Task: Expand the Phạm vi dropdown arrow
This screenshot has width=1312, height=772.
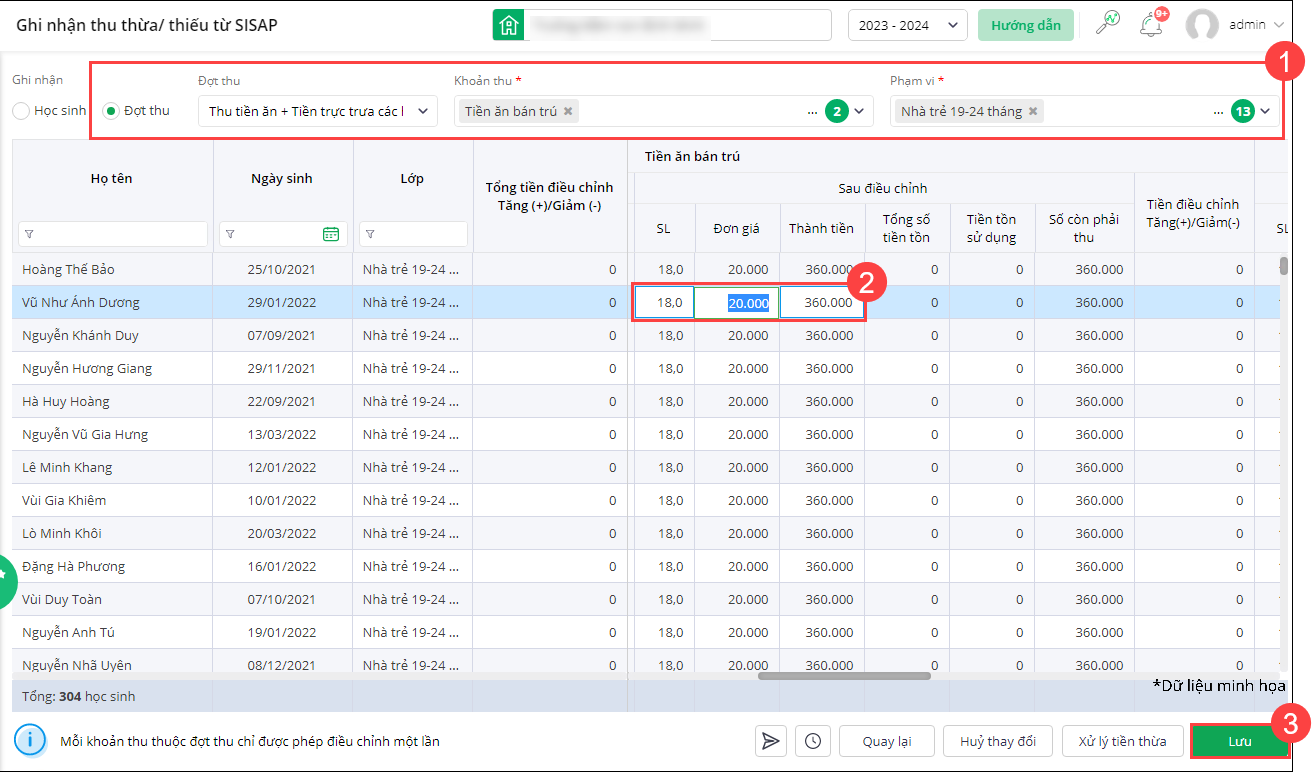Action: (x=1266, y=111)
